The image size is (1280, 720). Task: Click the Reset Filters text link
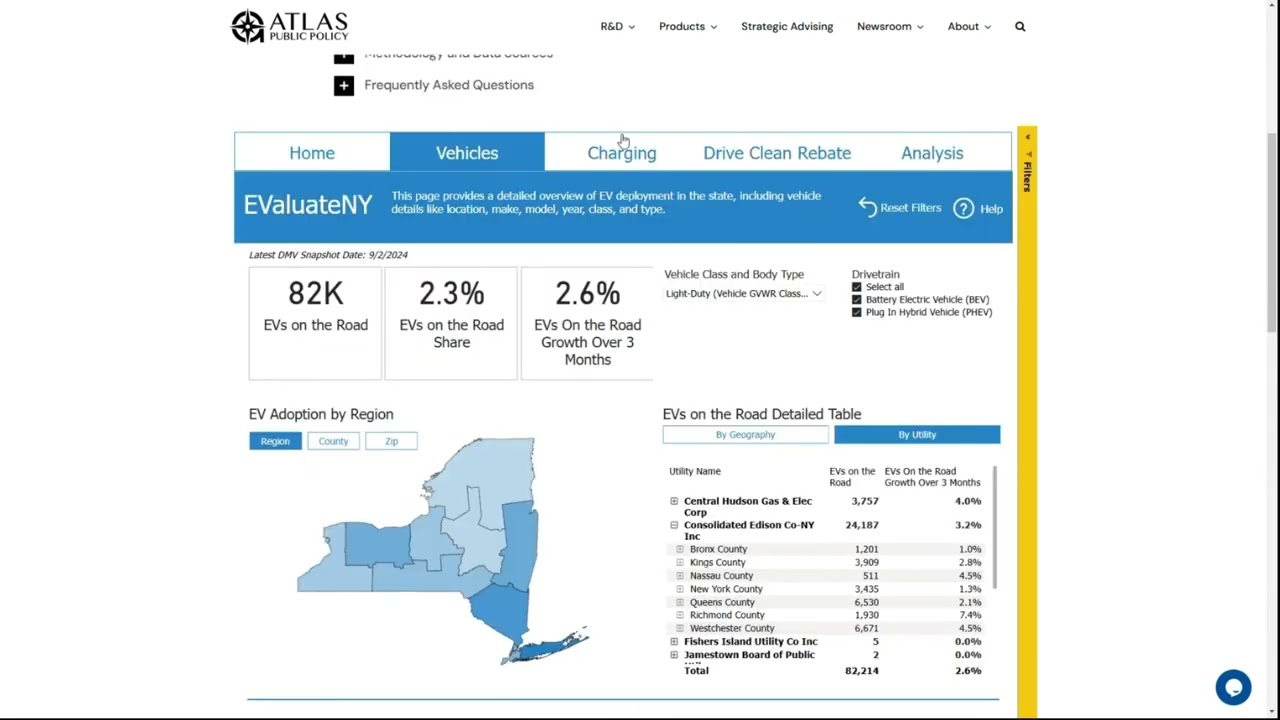click(x=910, y=208)
